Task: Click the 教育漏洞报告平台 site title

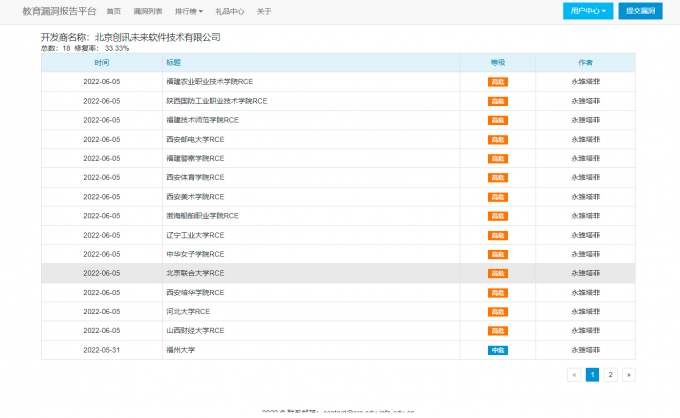Action: 59,11
